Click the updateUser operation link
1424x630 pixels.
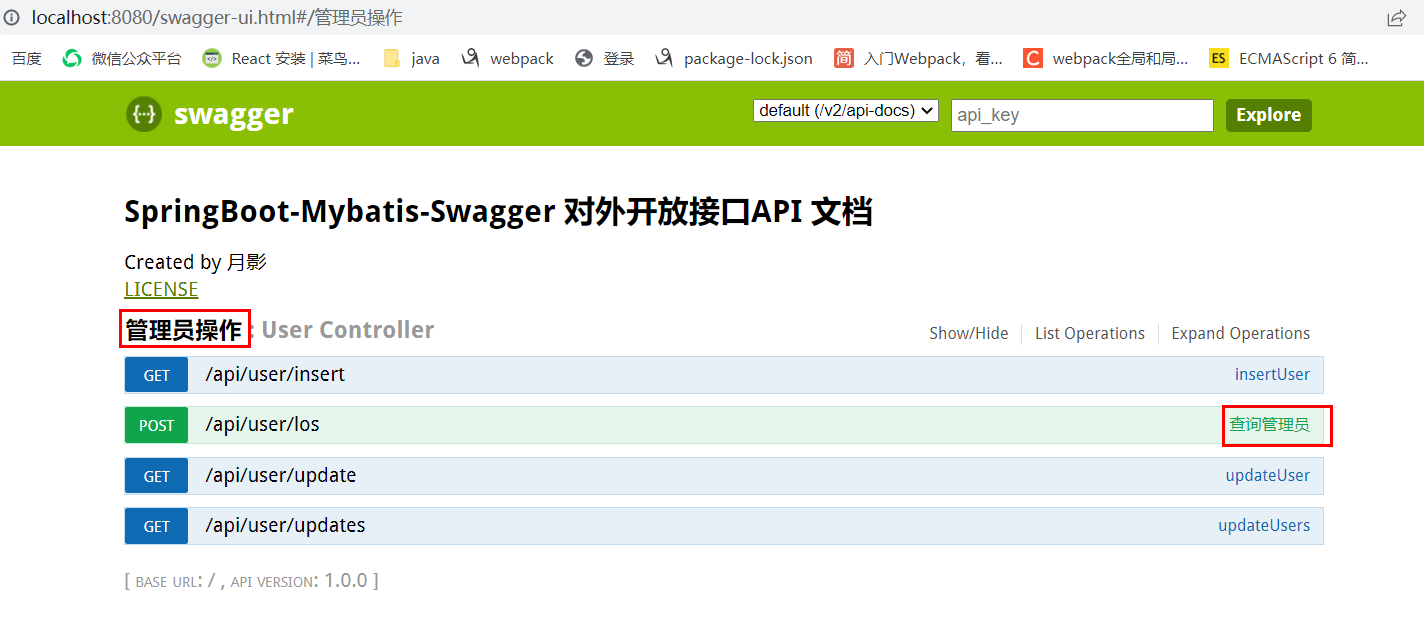tap(1268, 475)
